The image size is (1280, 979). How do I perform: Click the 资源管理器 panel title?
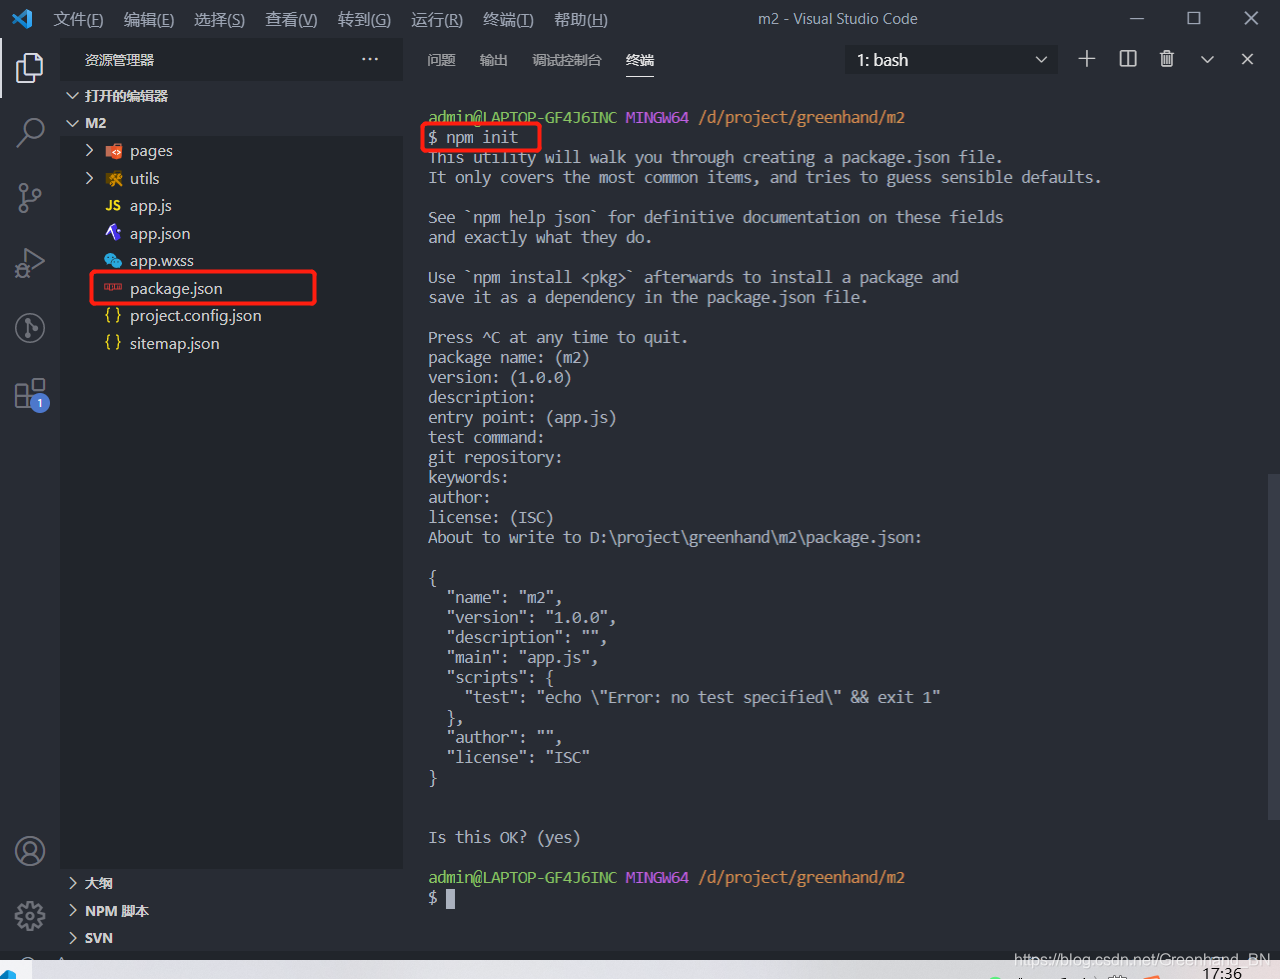pos(119,60)
